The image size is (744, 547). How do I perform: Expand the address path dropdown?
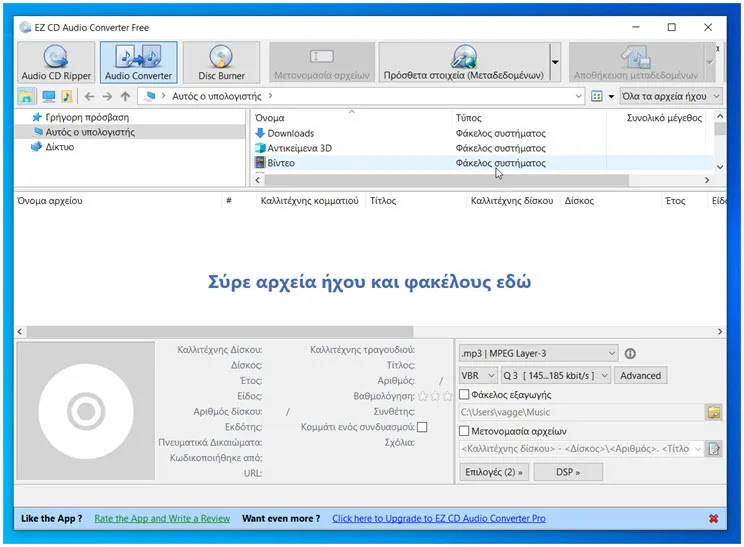[578, 96]
